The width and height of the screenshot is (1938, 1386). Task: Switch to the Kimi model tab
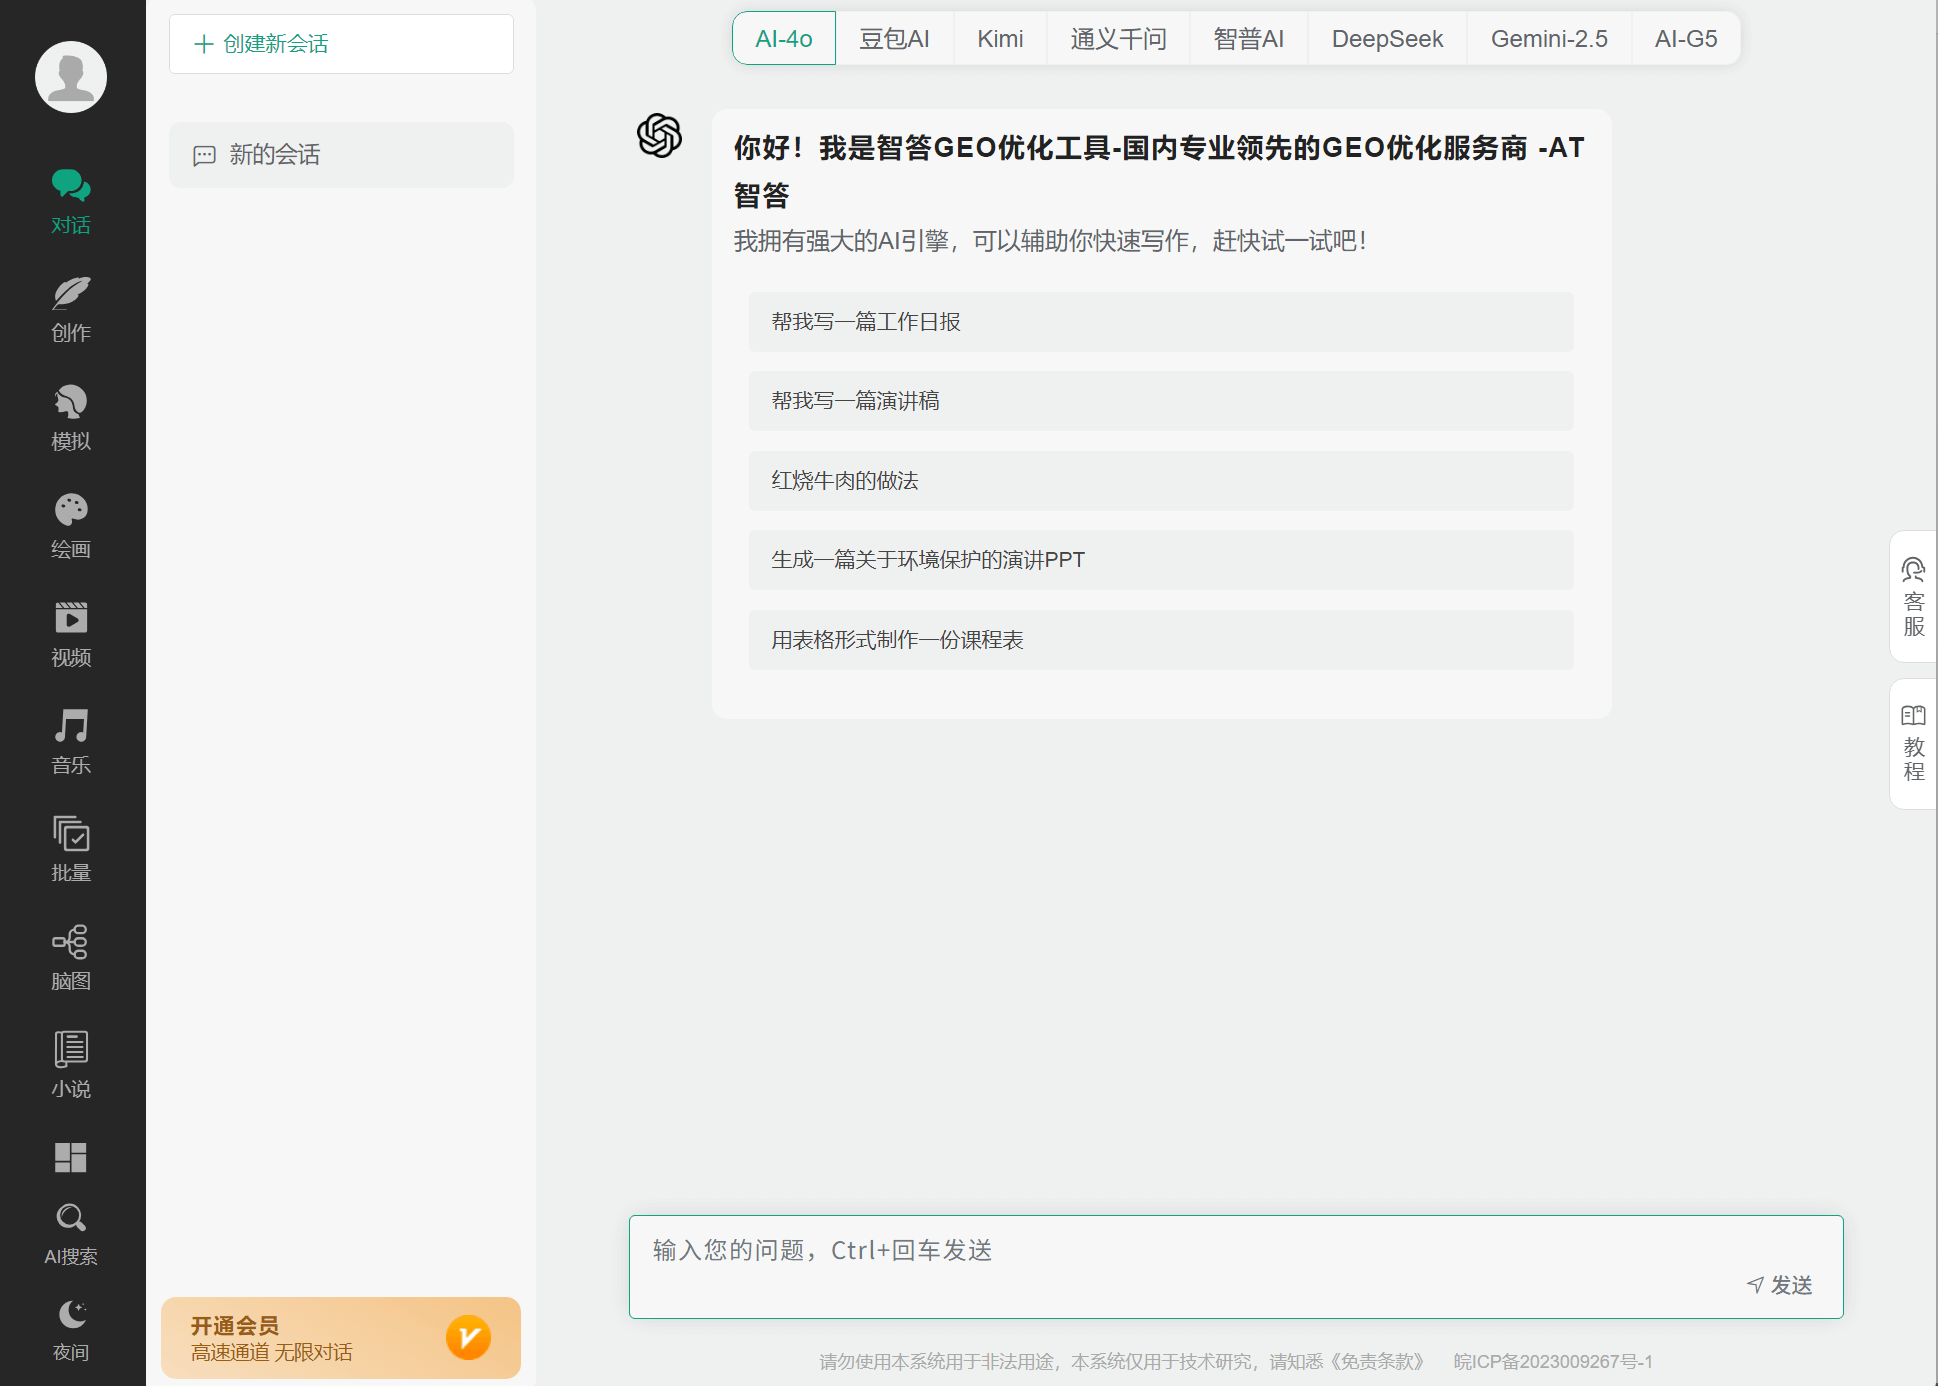tap(1000, 39)
